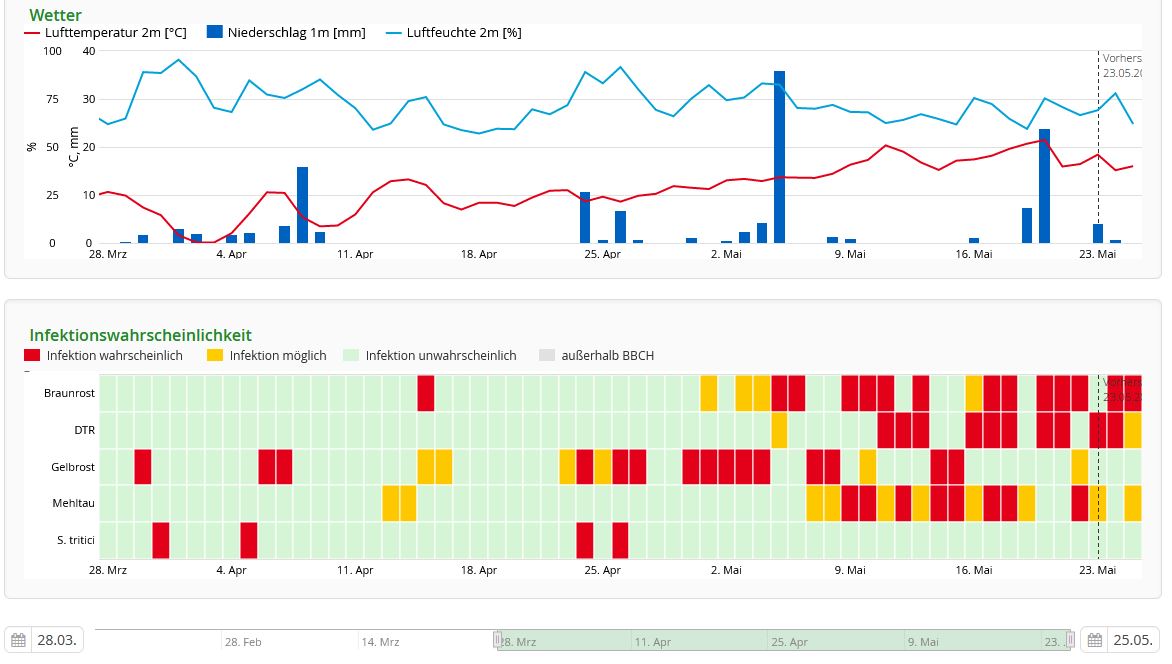
Task: Click '28. Feb' on the range timeline
Action: point(243,642)
